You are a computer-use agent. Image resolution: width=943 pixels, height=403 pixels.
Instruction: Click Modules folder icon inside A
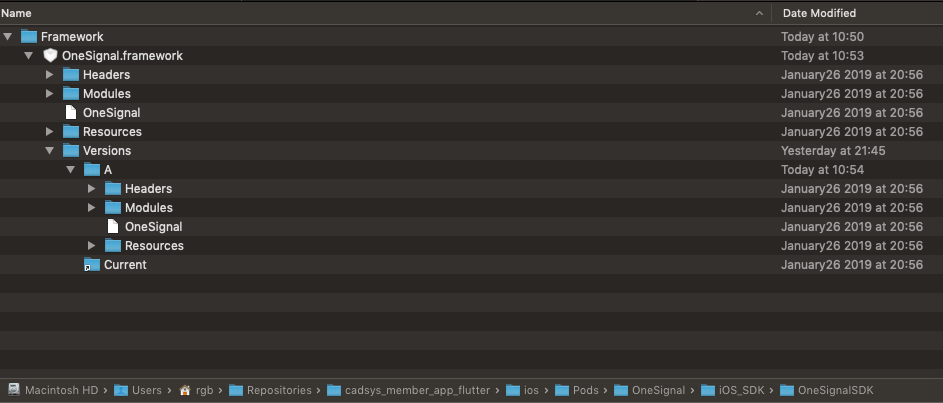(113, 208)
